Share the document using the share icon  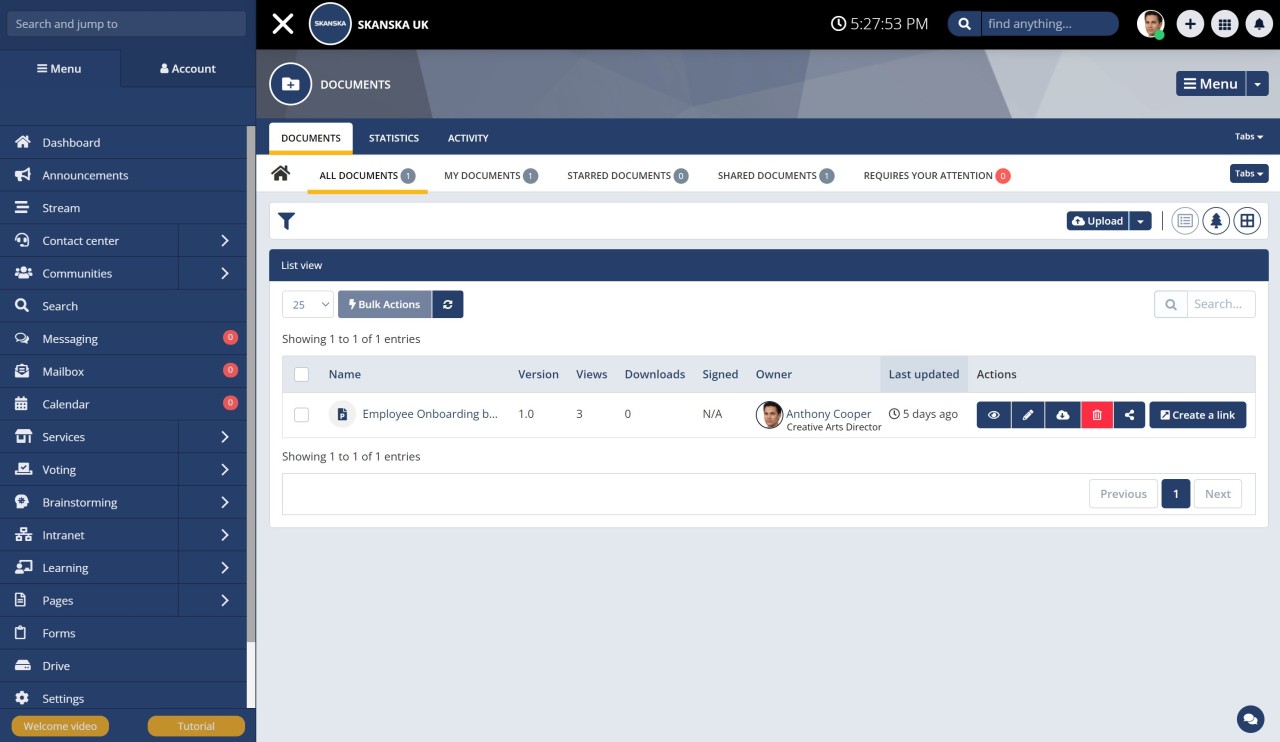tap(1130, 415)
